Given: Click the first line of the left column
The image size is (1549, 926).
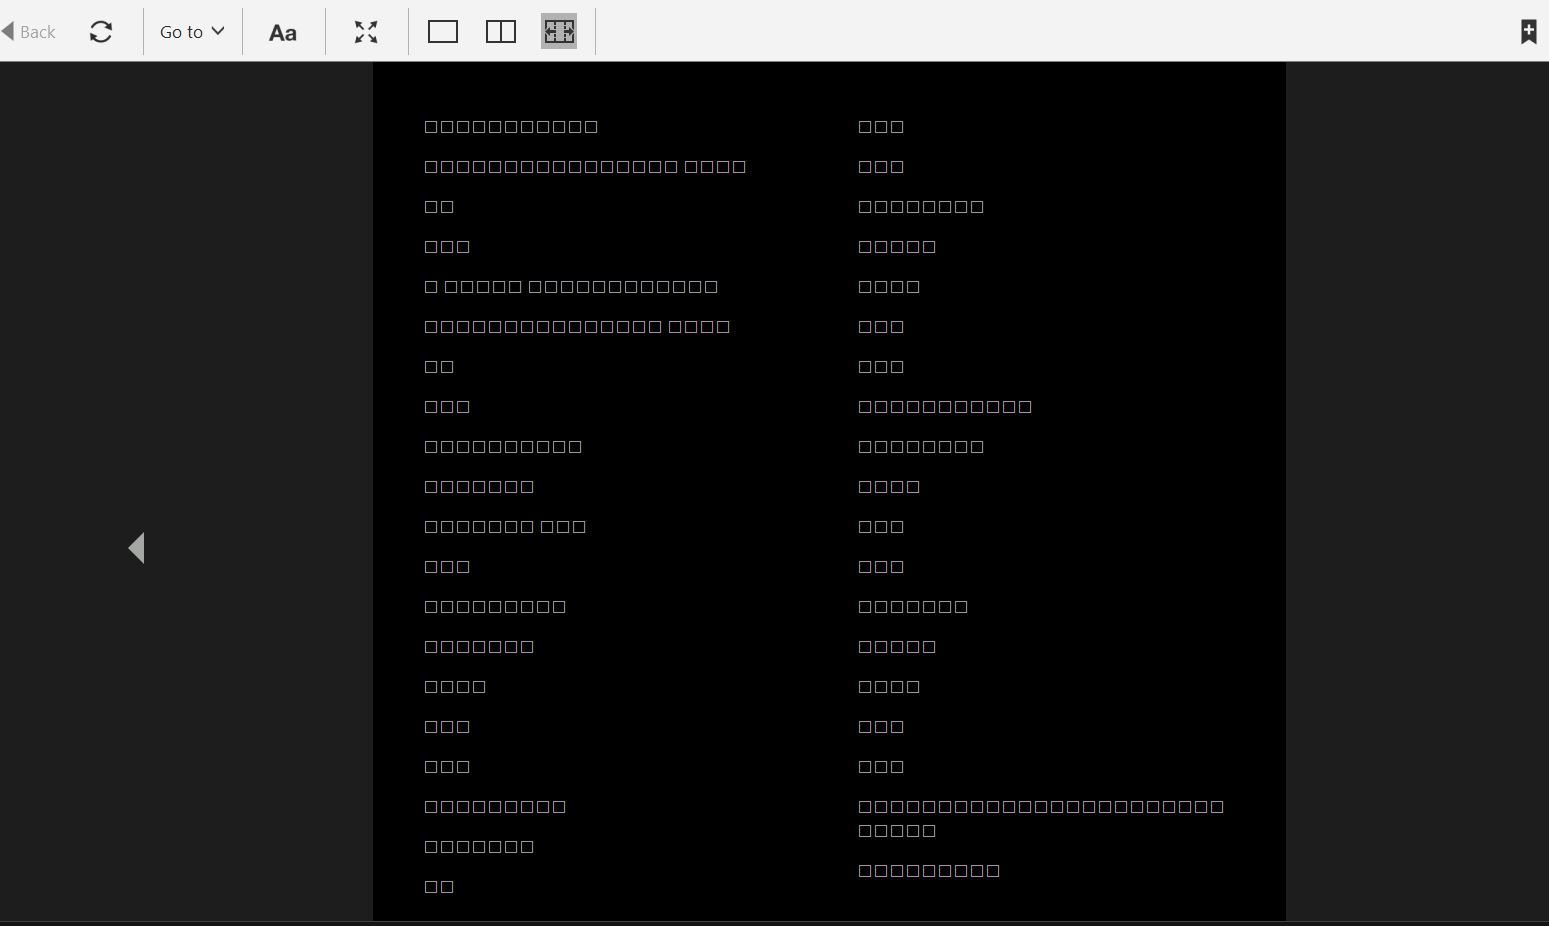Looking at the screenshot, I should [x=511, y=127].
